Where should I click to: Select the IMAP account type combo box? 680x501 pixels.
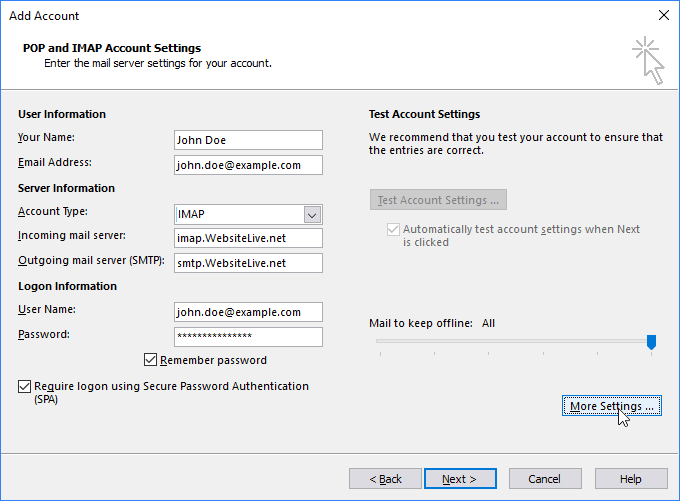pyautogui.click(x=238, y=214)
